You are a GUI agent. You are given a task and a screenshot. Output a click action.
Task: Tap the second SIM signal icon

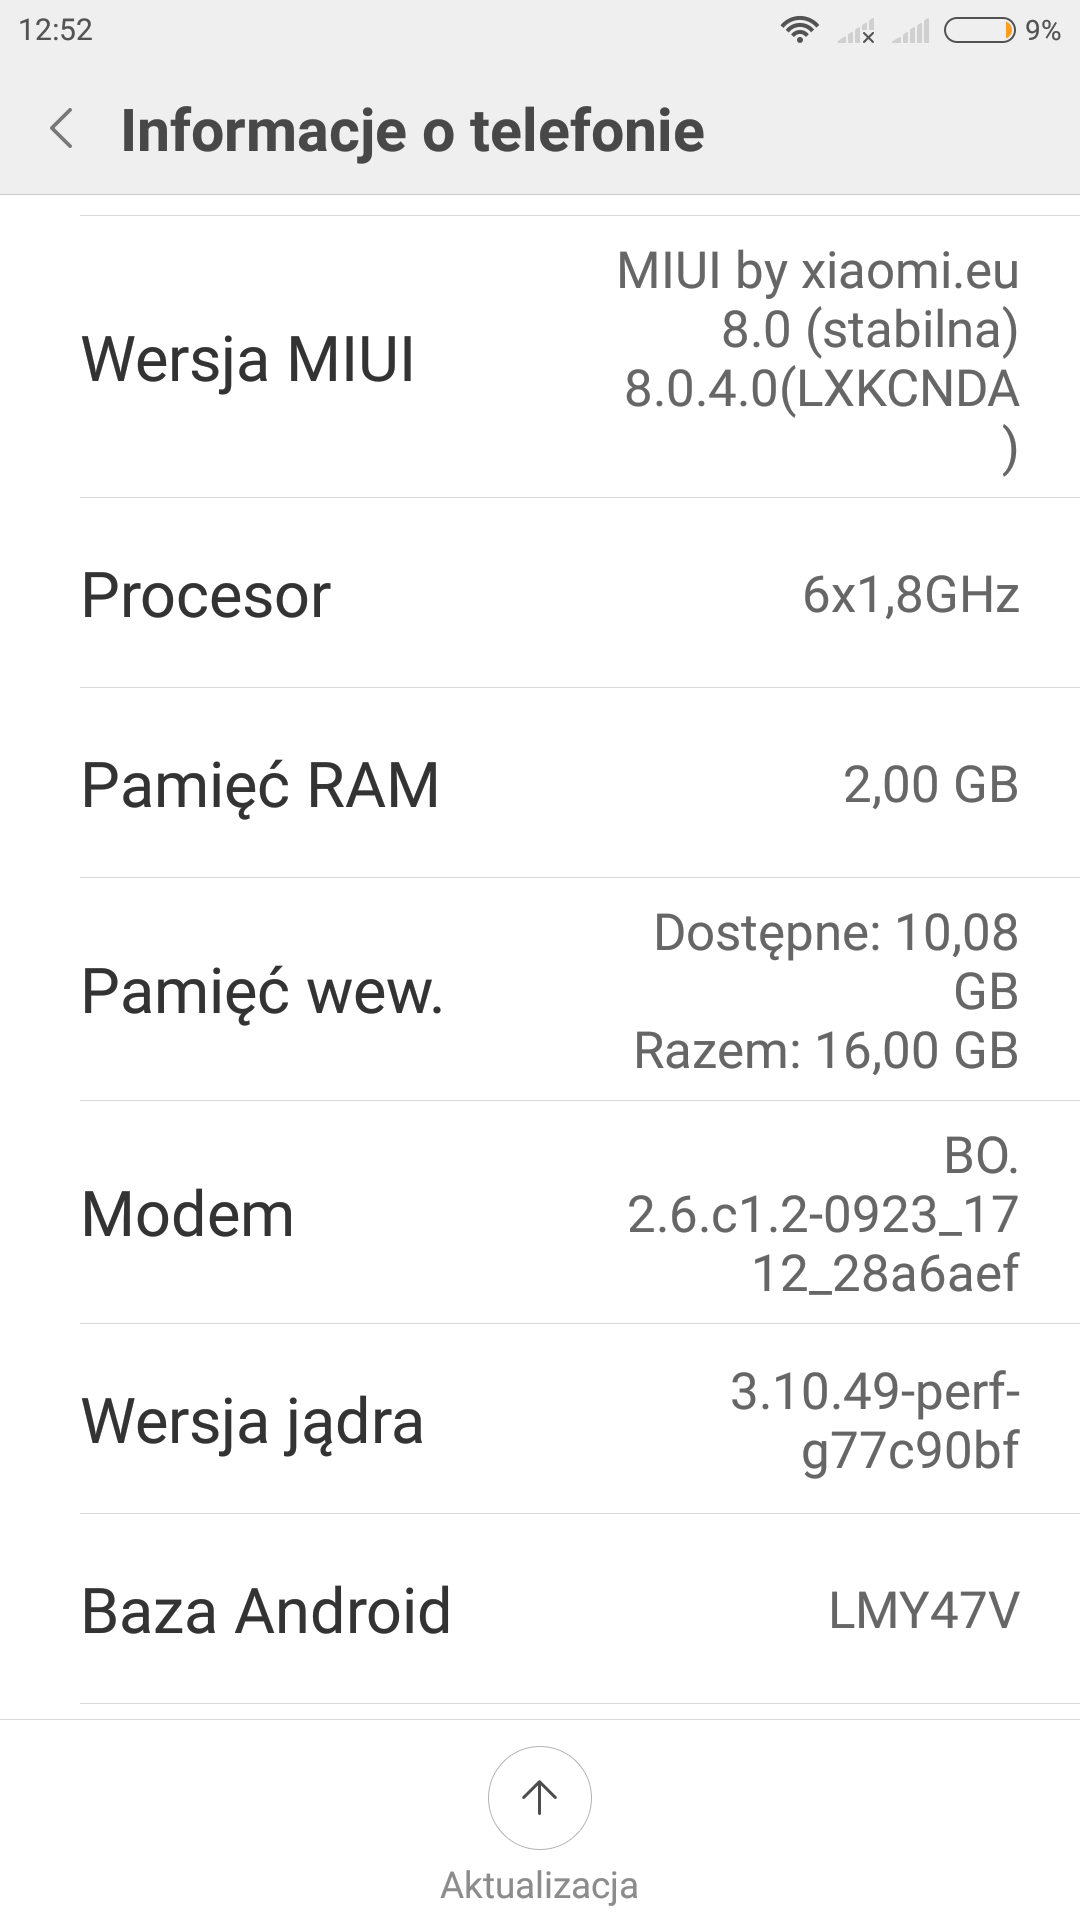pos(910,33)
